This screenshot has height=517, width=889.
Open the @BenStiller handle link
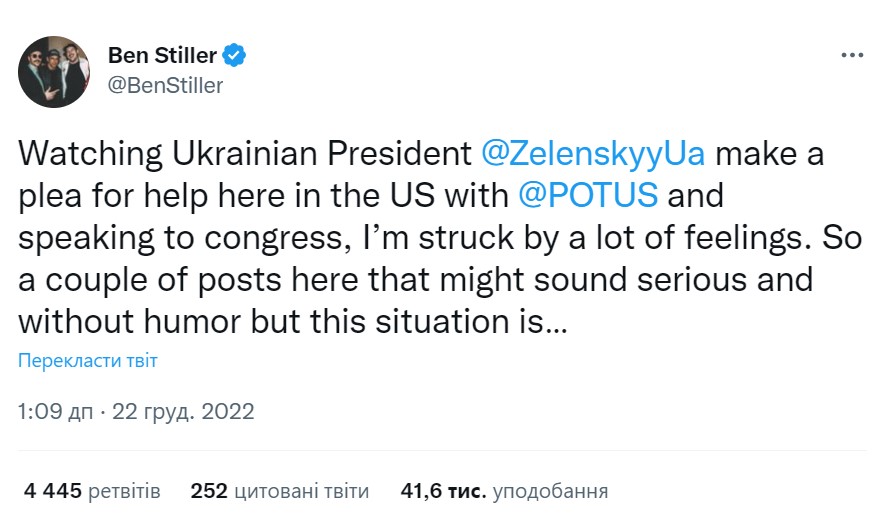(165, 85)
